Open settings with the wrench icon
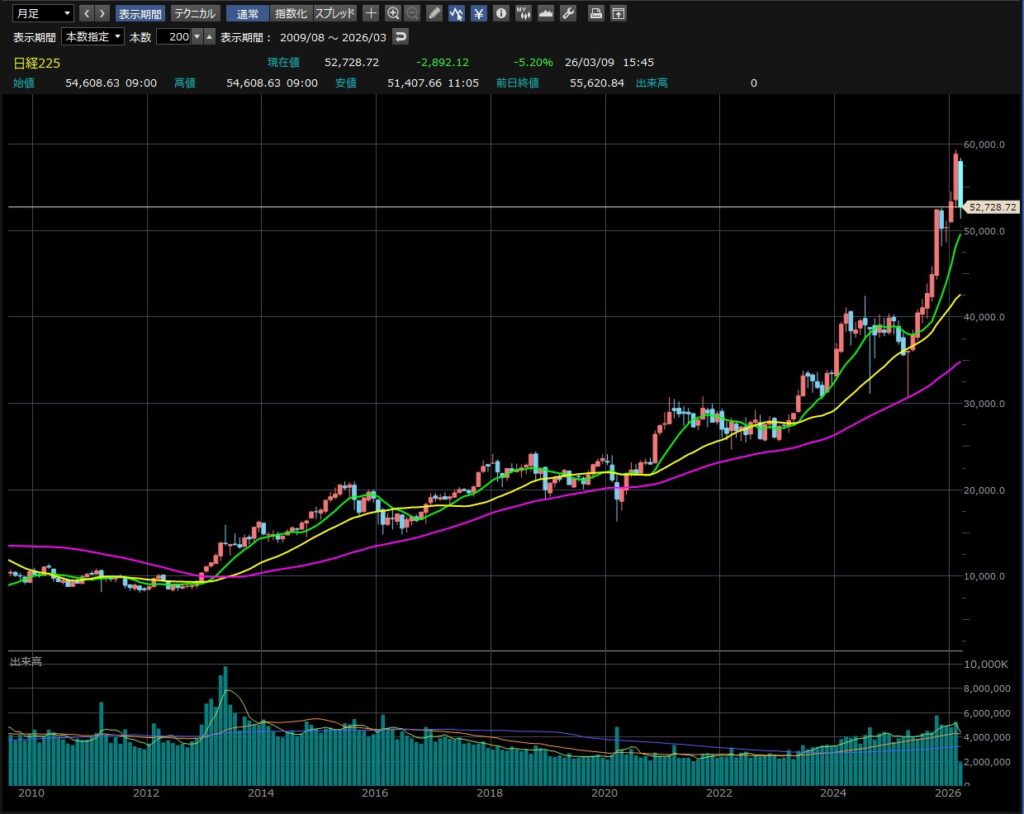Screen dimensions: 1024x814 (568, 13)
